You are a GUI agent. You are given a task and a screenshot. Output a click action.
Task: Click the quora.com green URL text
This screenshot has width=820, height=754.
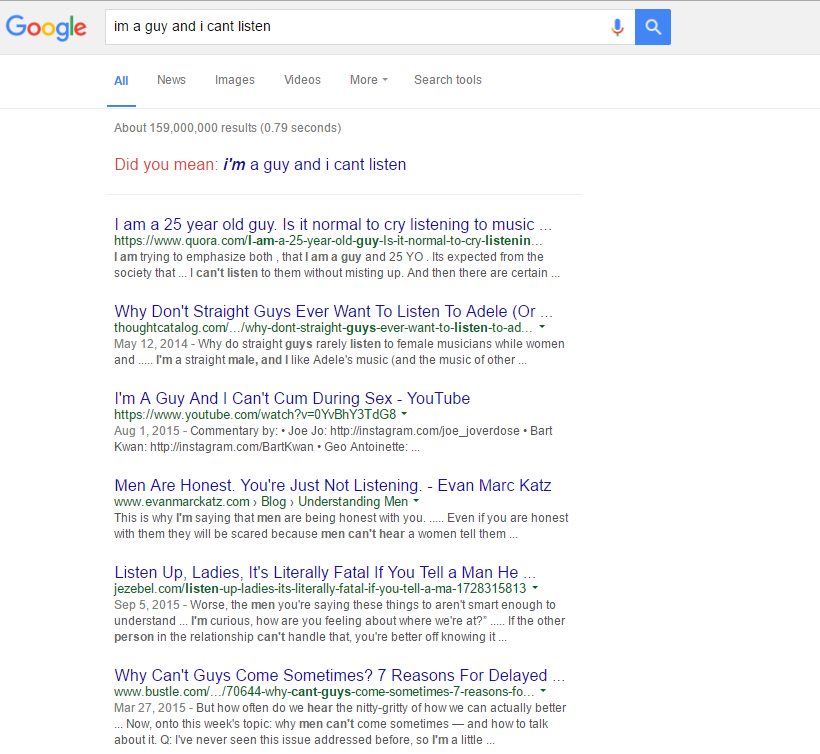(x=328, y=241)
